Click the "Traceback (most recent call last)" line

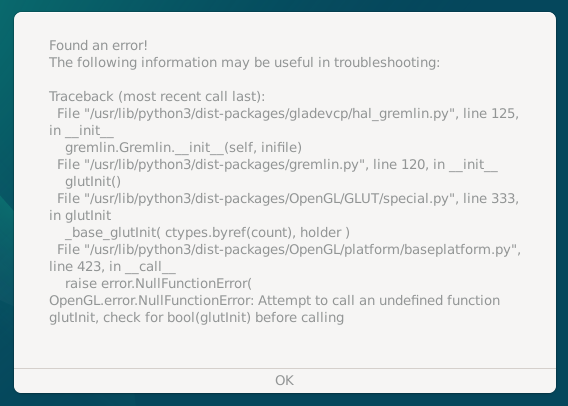157,97
